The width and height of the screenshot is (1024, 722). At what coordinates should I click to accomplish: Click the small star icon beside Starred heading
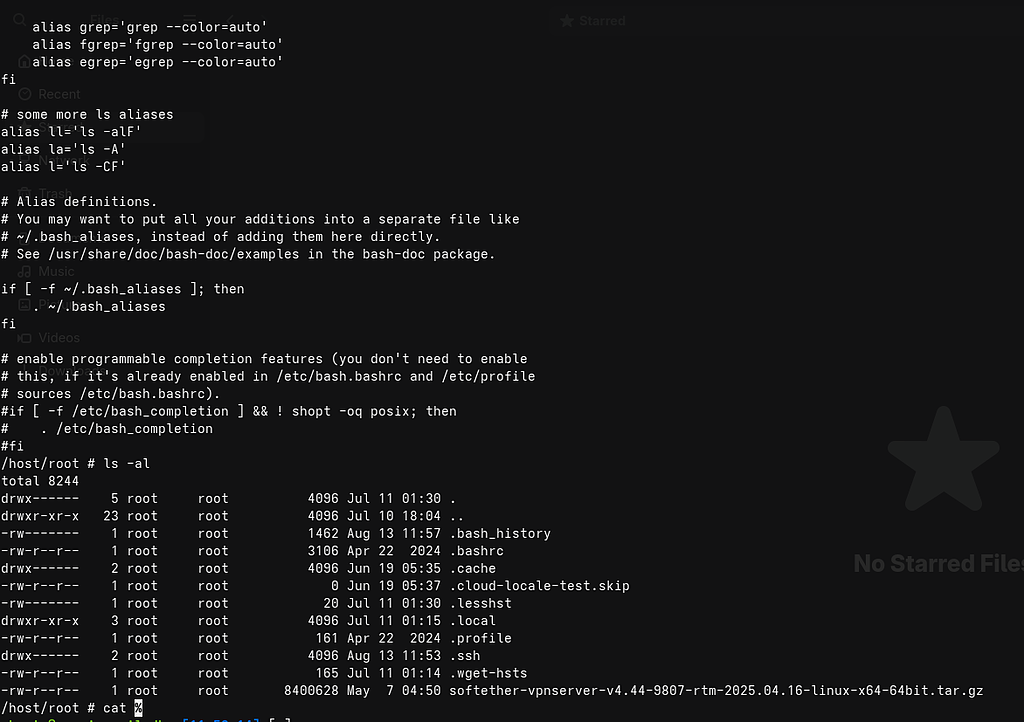[567, 21]
